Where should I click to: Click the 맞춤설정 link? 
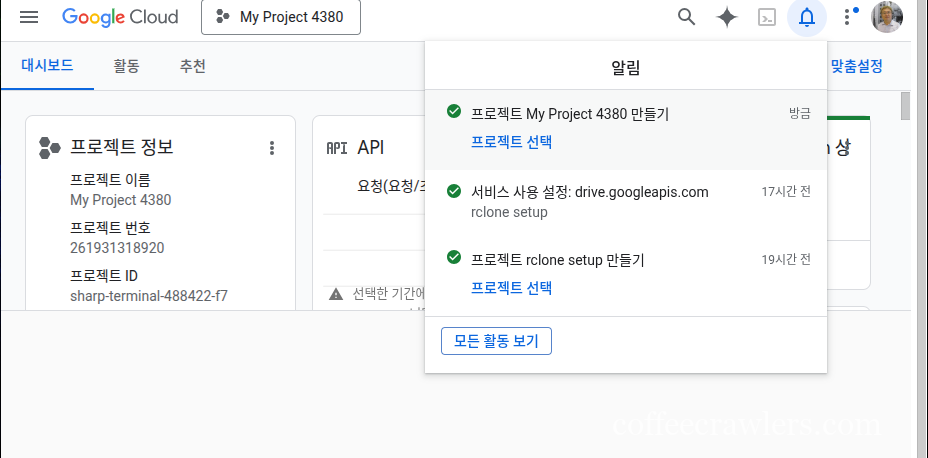pyautogui.click(x=856, y=67)
